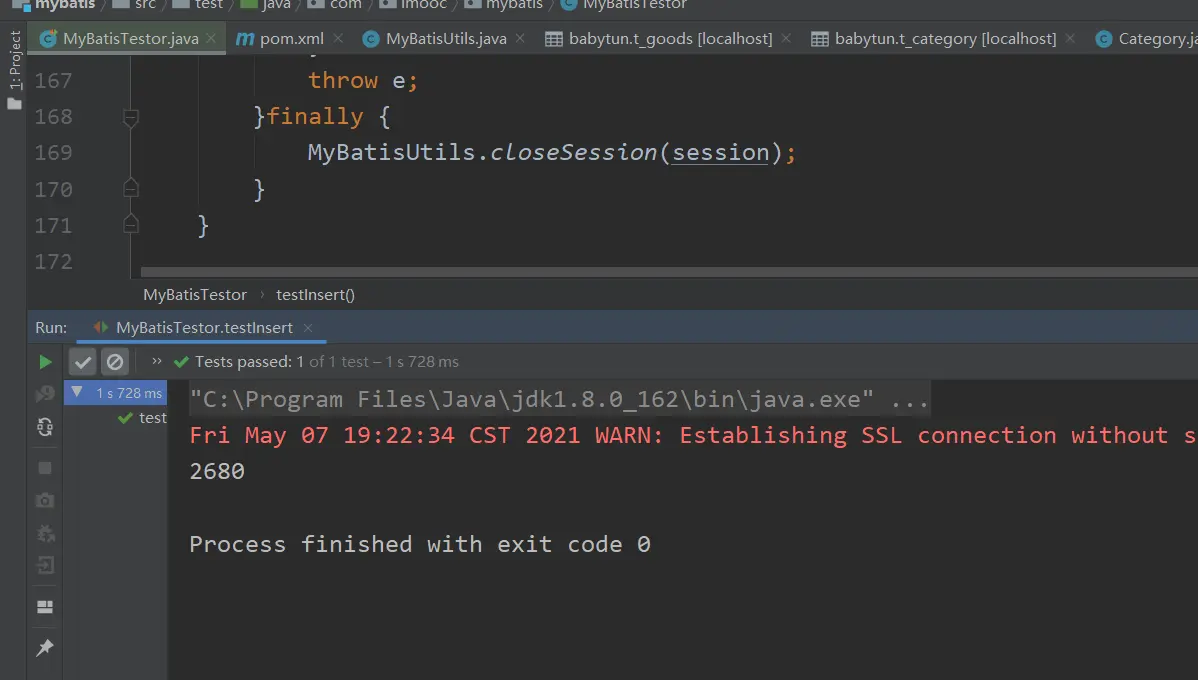1198x680 pixels.
Task: Click testInsert() in the breadcrumb bar
Action: [315, 295]
